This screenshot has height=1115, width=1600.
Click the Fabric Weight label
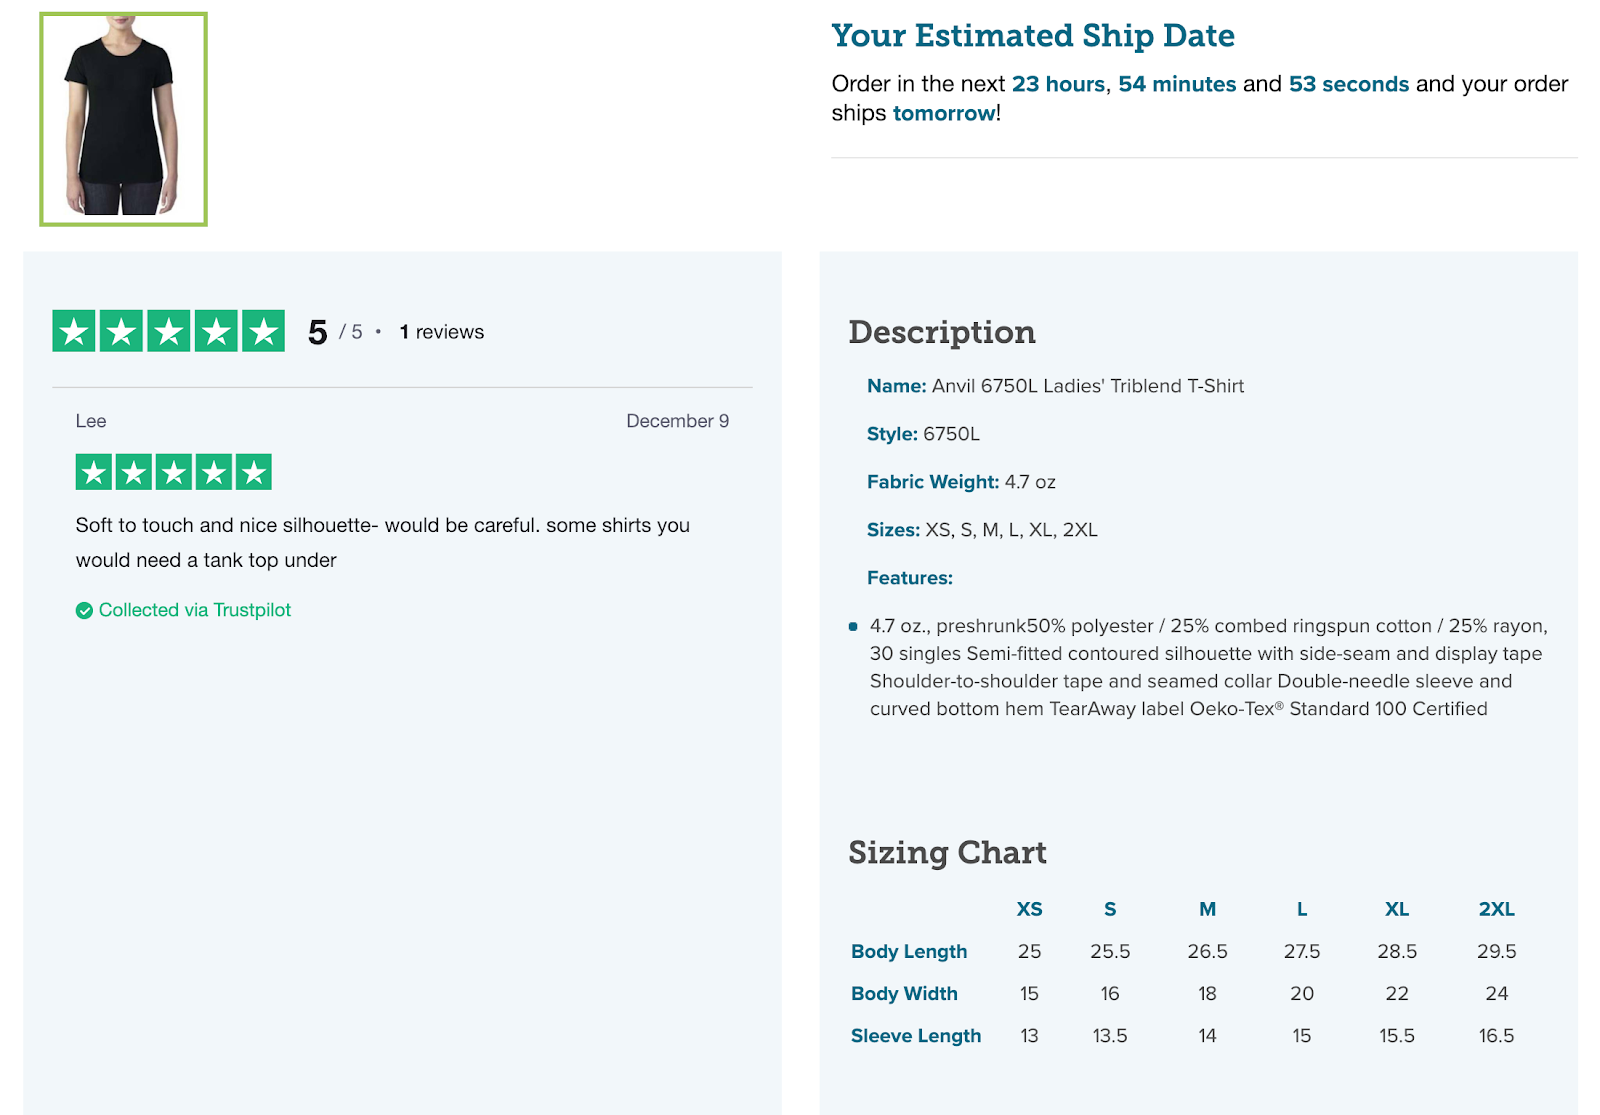pos(932,482)
